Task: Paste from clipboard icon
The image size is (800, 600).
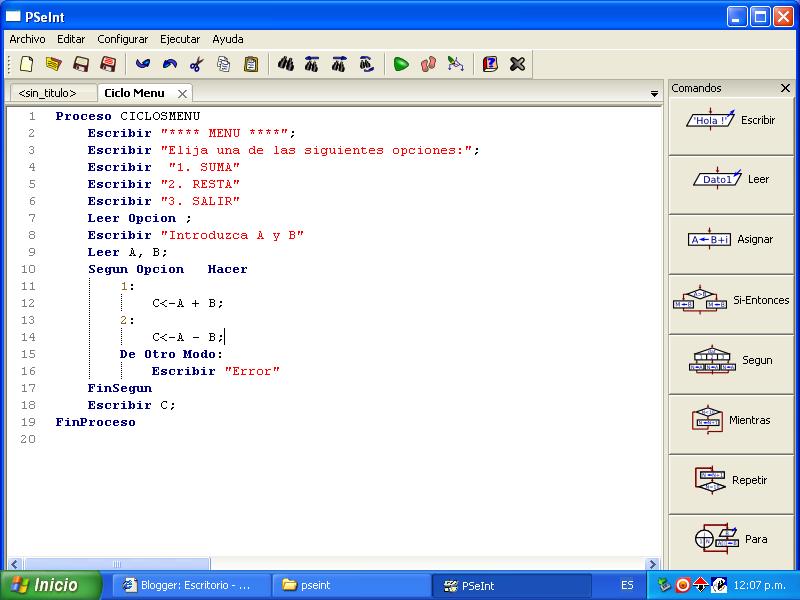Action: click(251, 64)
